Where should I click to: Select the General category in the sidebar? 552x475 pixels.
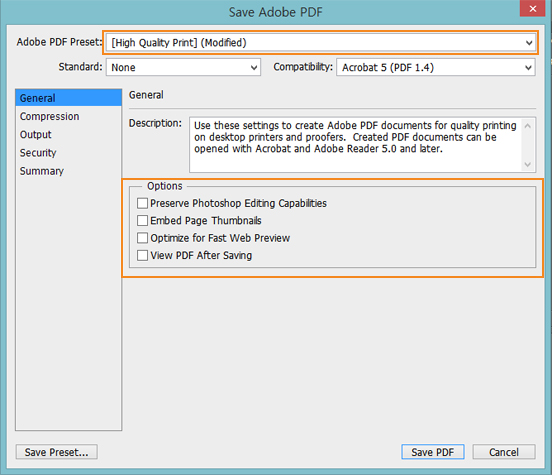(x=69, y=98)
